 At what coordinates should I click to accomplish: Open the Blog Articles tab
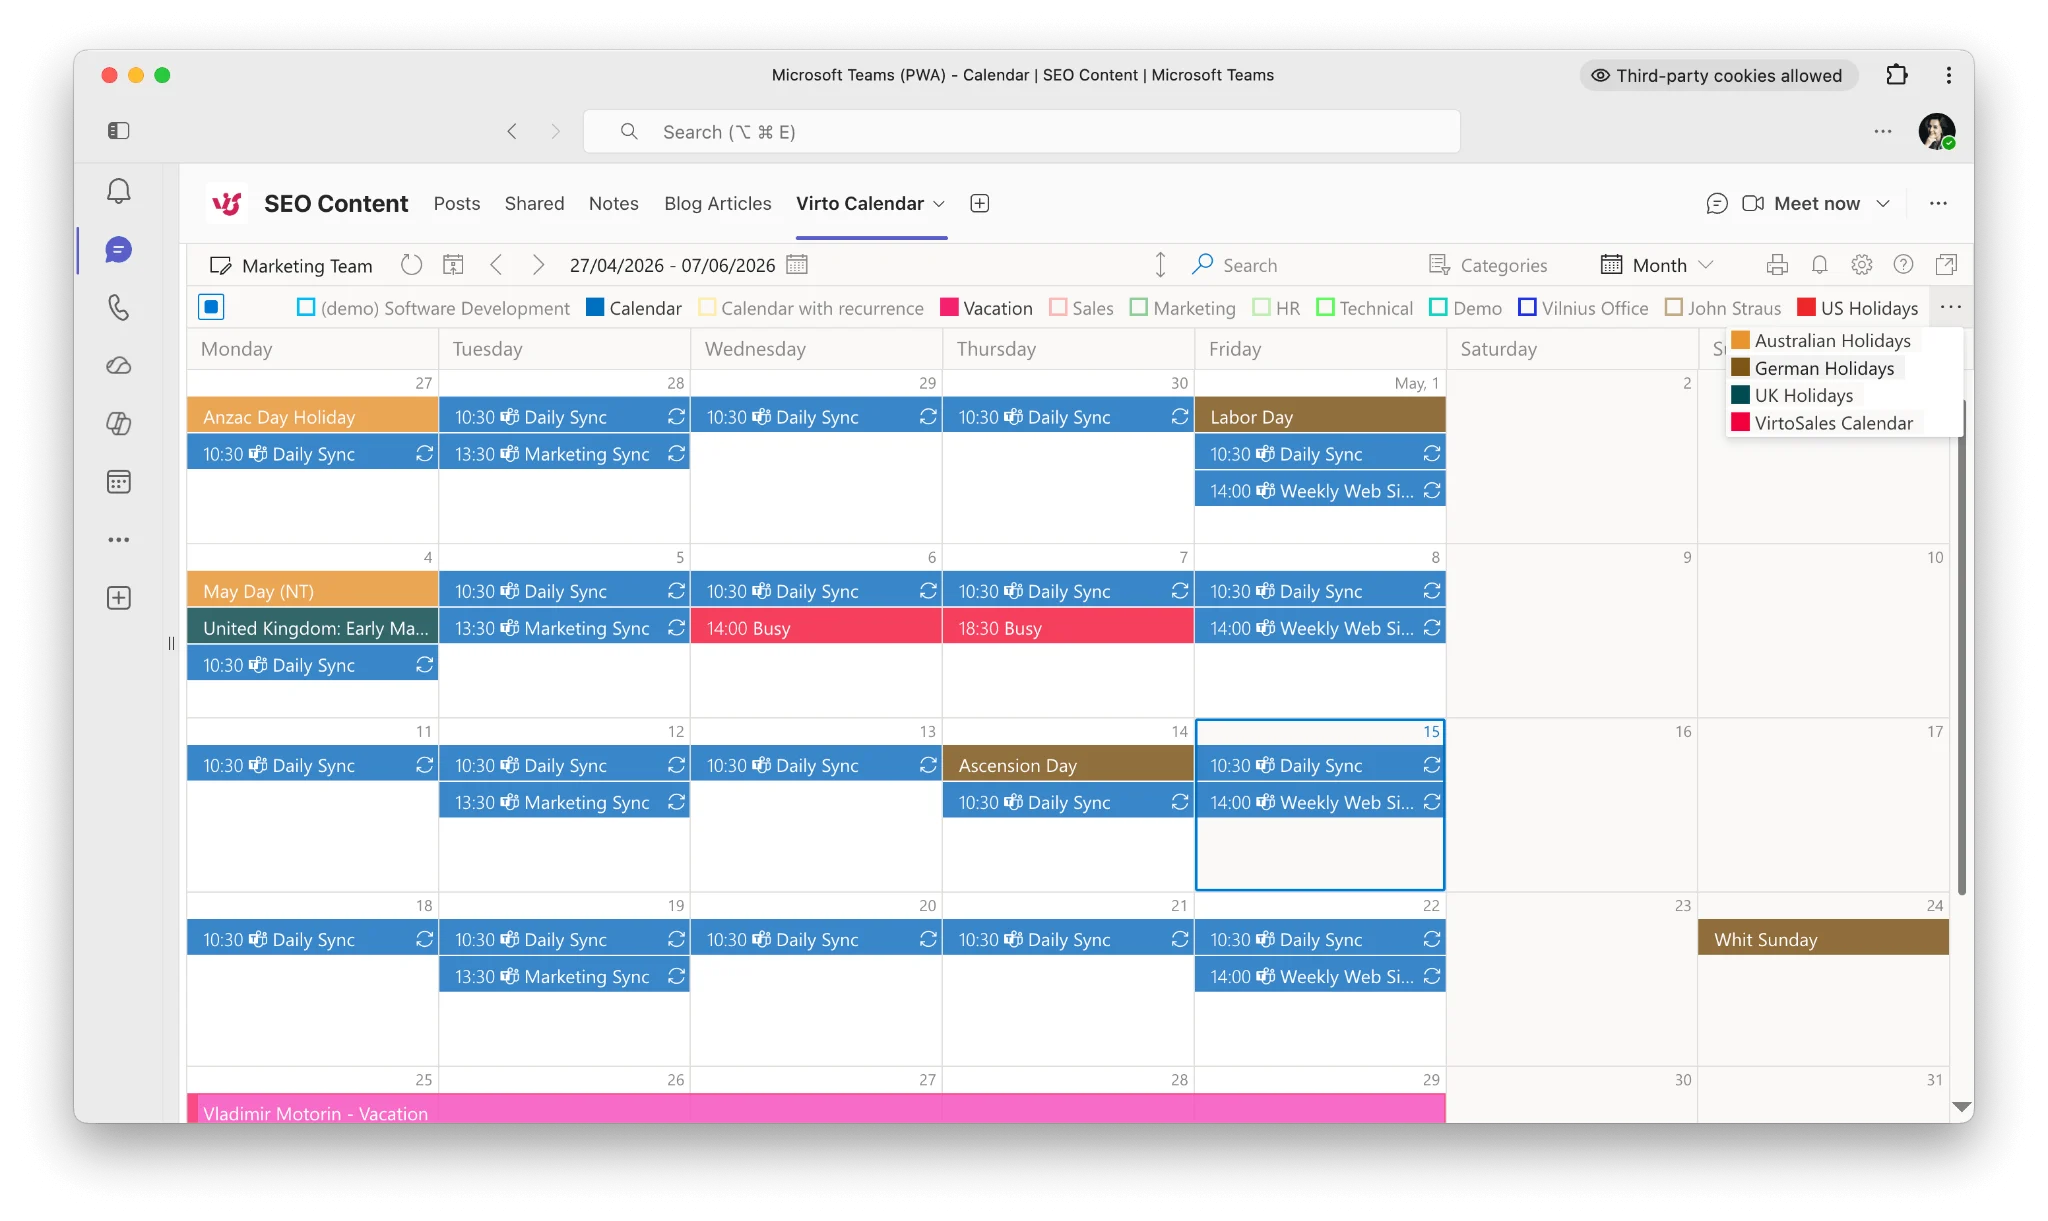[x=718, y=204]
